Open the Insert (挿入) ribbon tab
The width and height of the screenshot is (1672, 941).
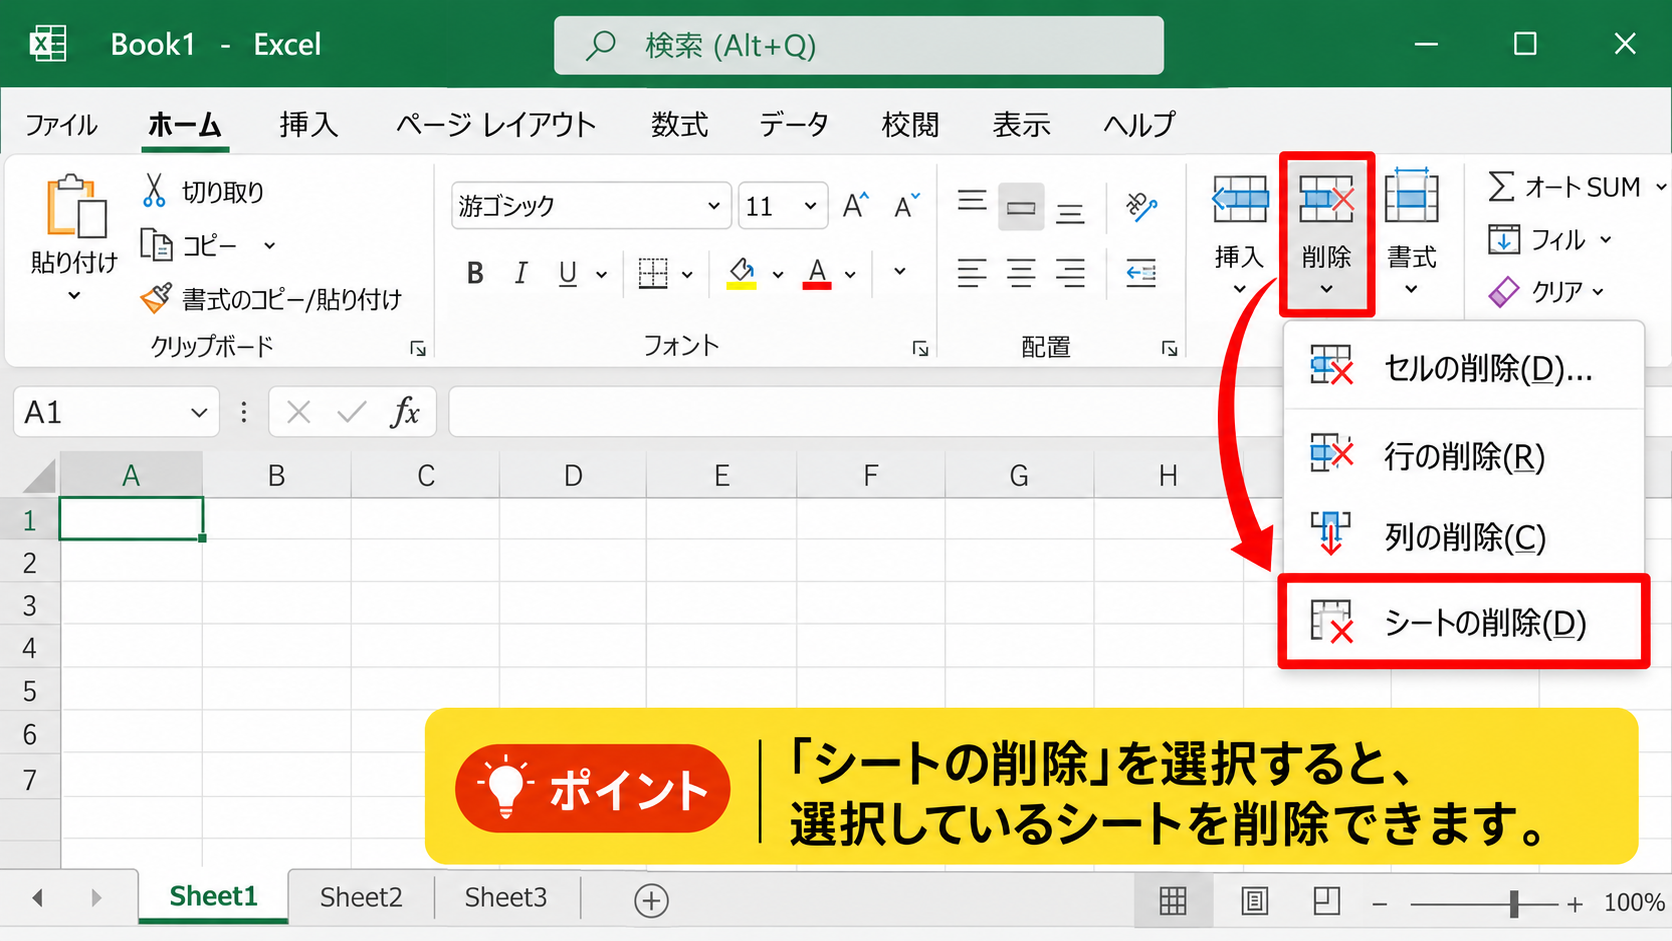308,124
